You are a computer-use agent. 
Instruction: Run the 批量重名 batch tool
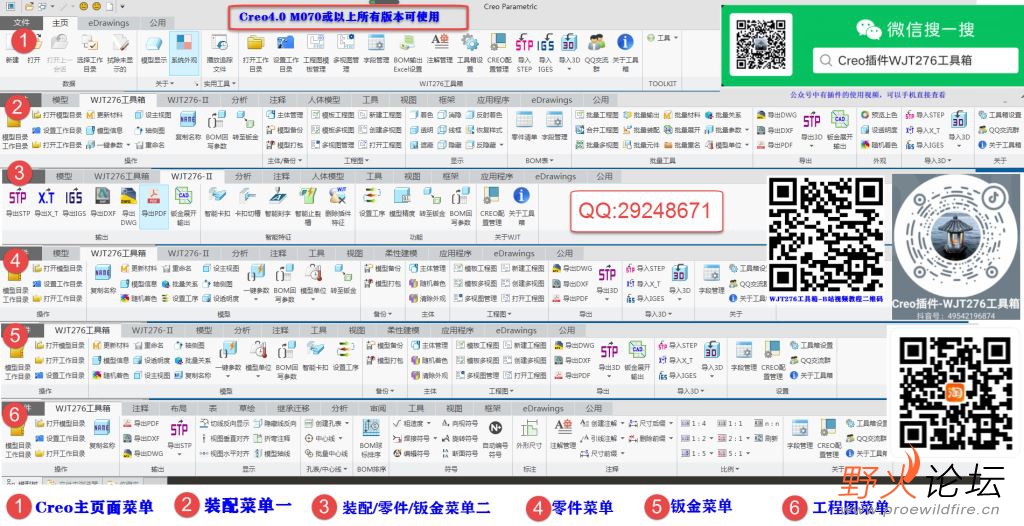point(682,145)
